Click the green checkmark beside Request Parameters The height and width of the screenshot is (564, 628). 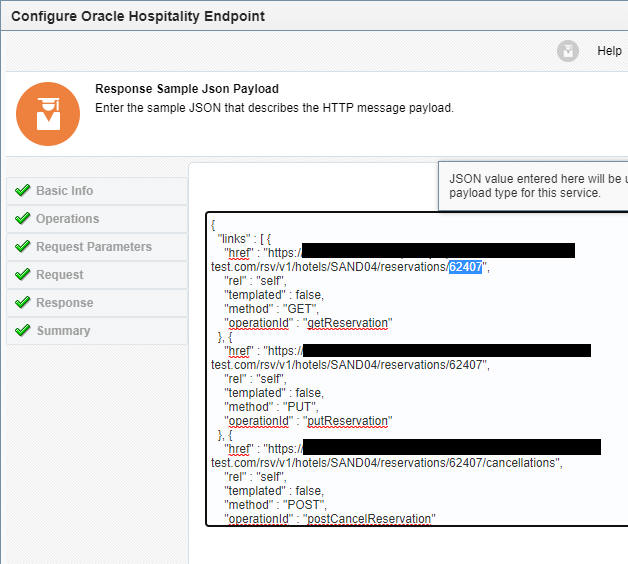click(x=22, y=246)
